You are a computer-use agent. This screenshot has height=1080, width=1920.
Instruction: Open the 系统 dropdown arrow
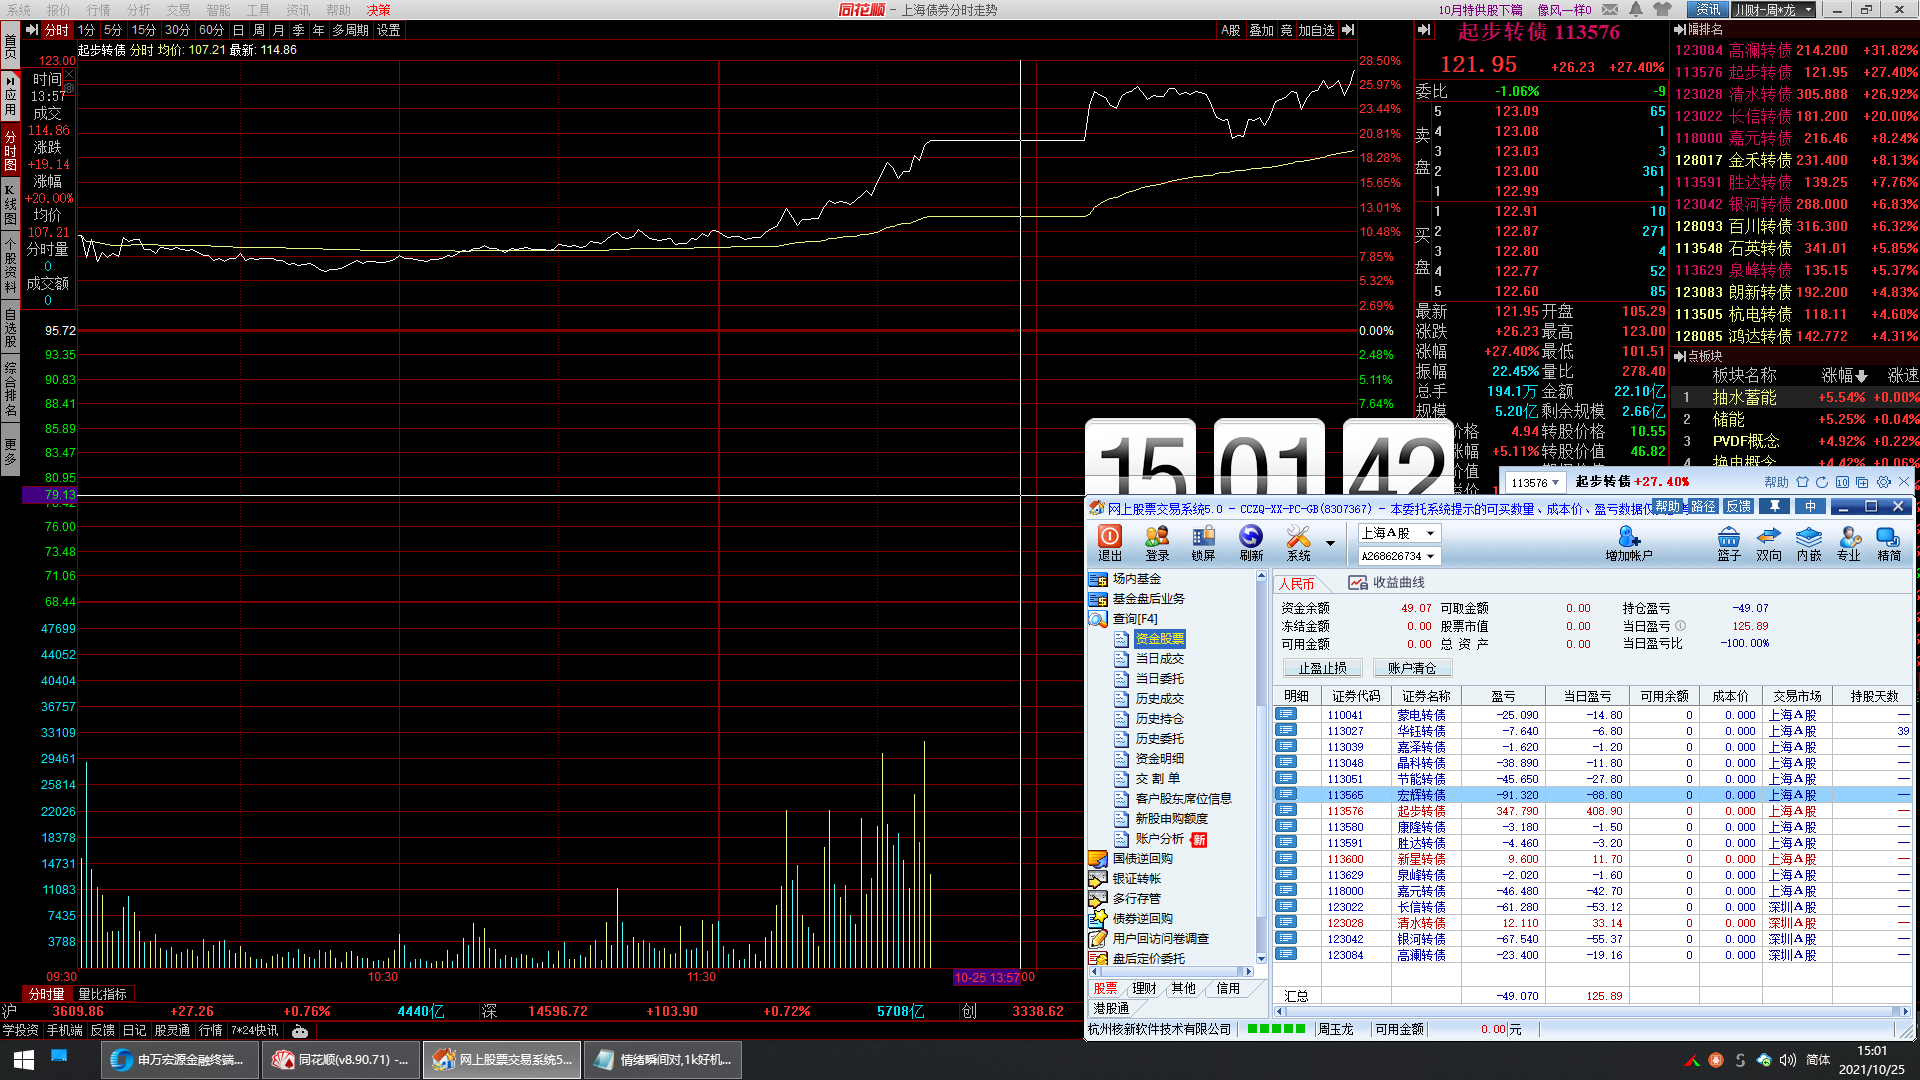pyautogui.click(x=1330, y=543)
